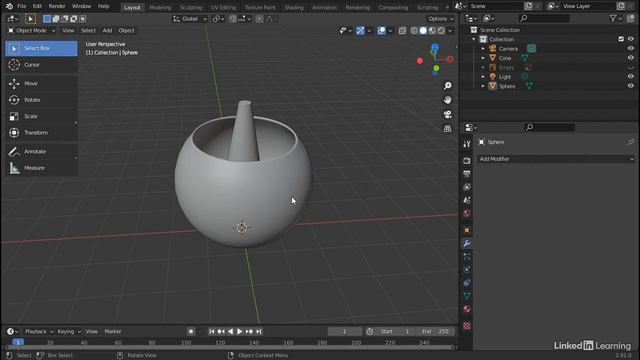The image size is (640, 360).
Task: Switch to wireframe viewport shading
Action: [x=414, y=31]
